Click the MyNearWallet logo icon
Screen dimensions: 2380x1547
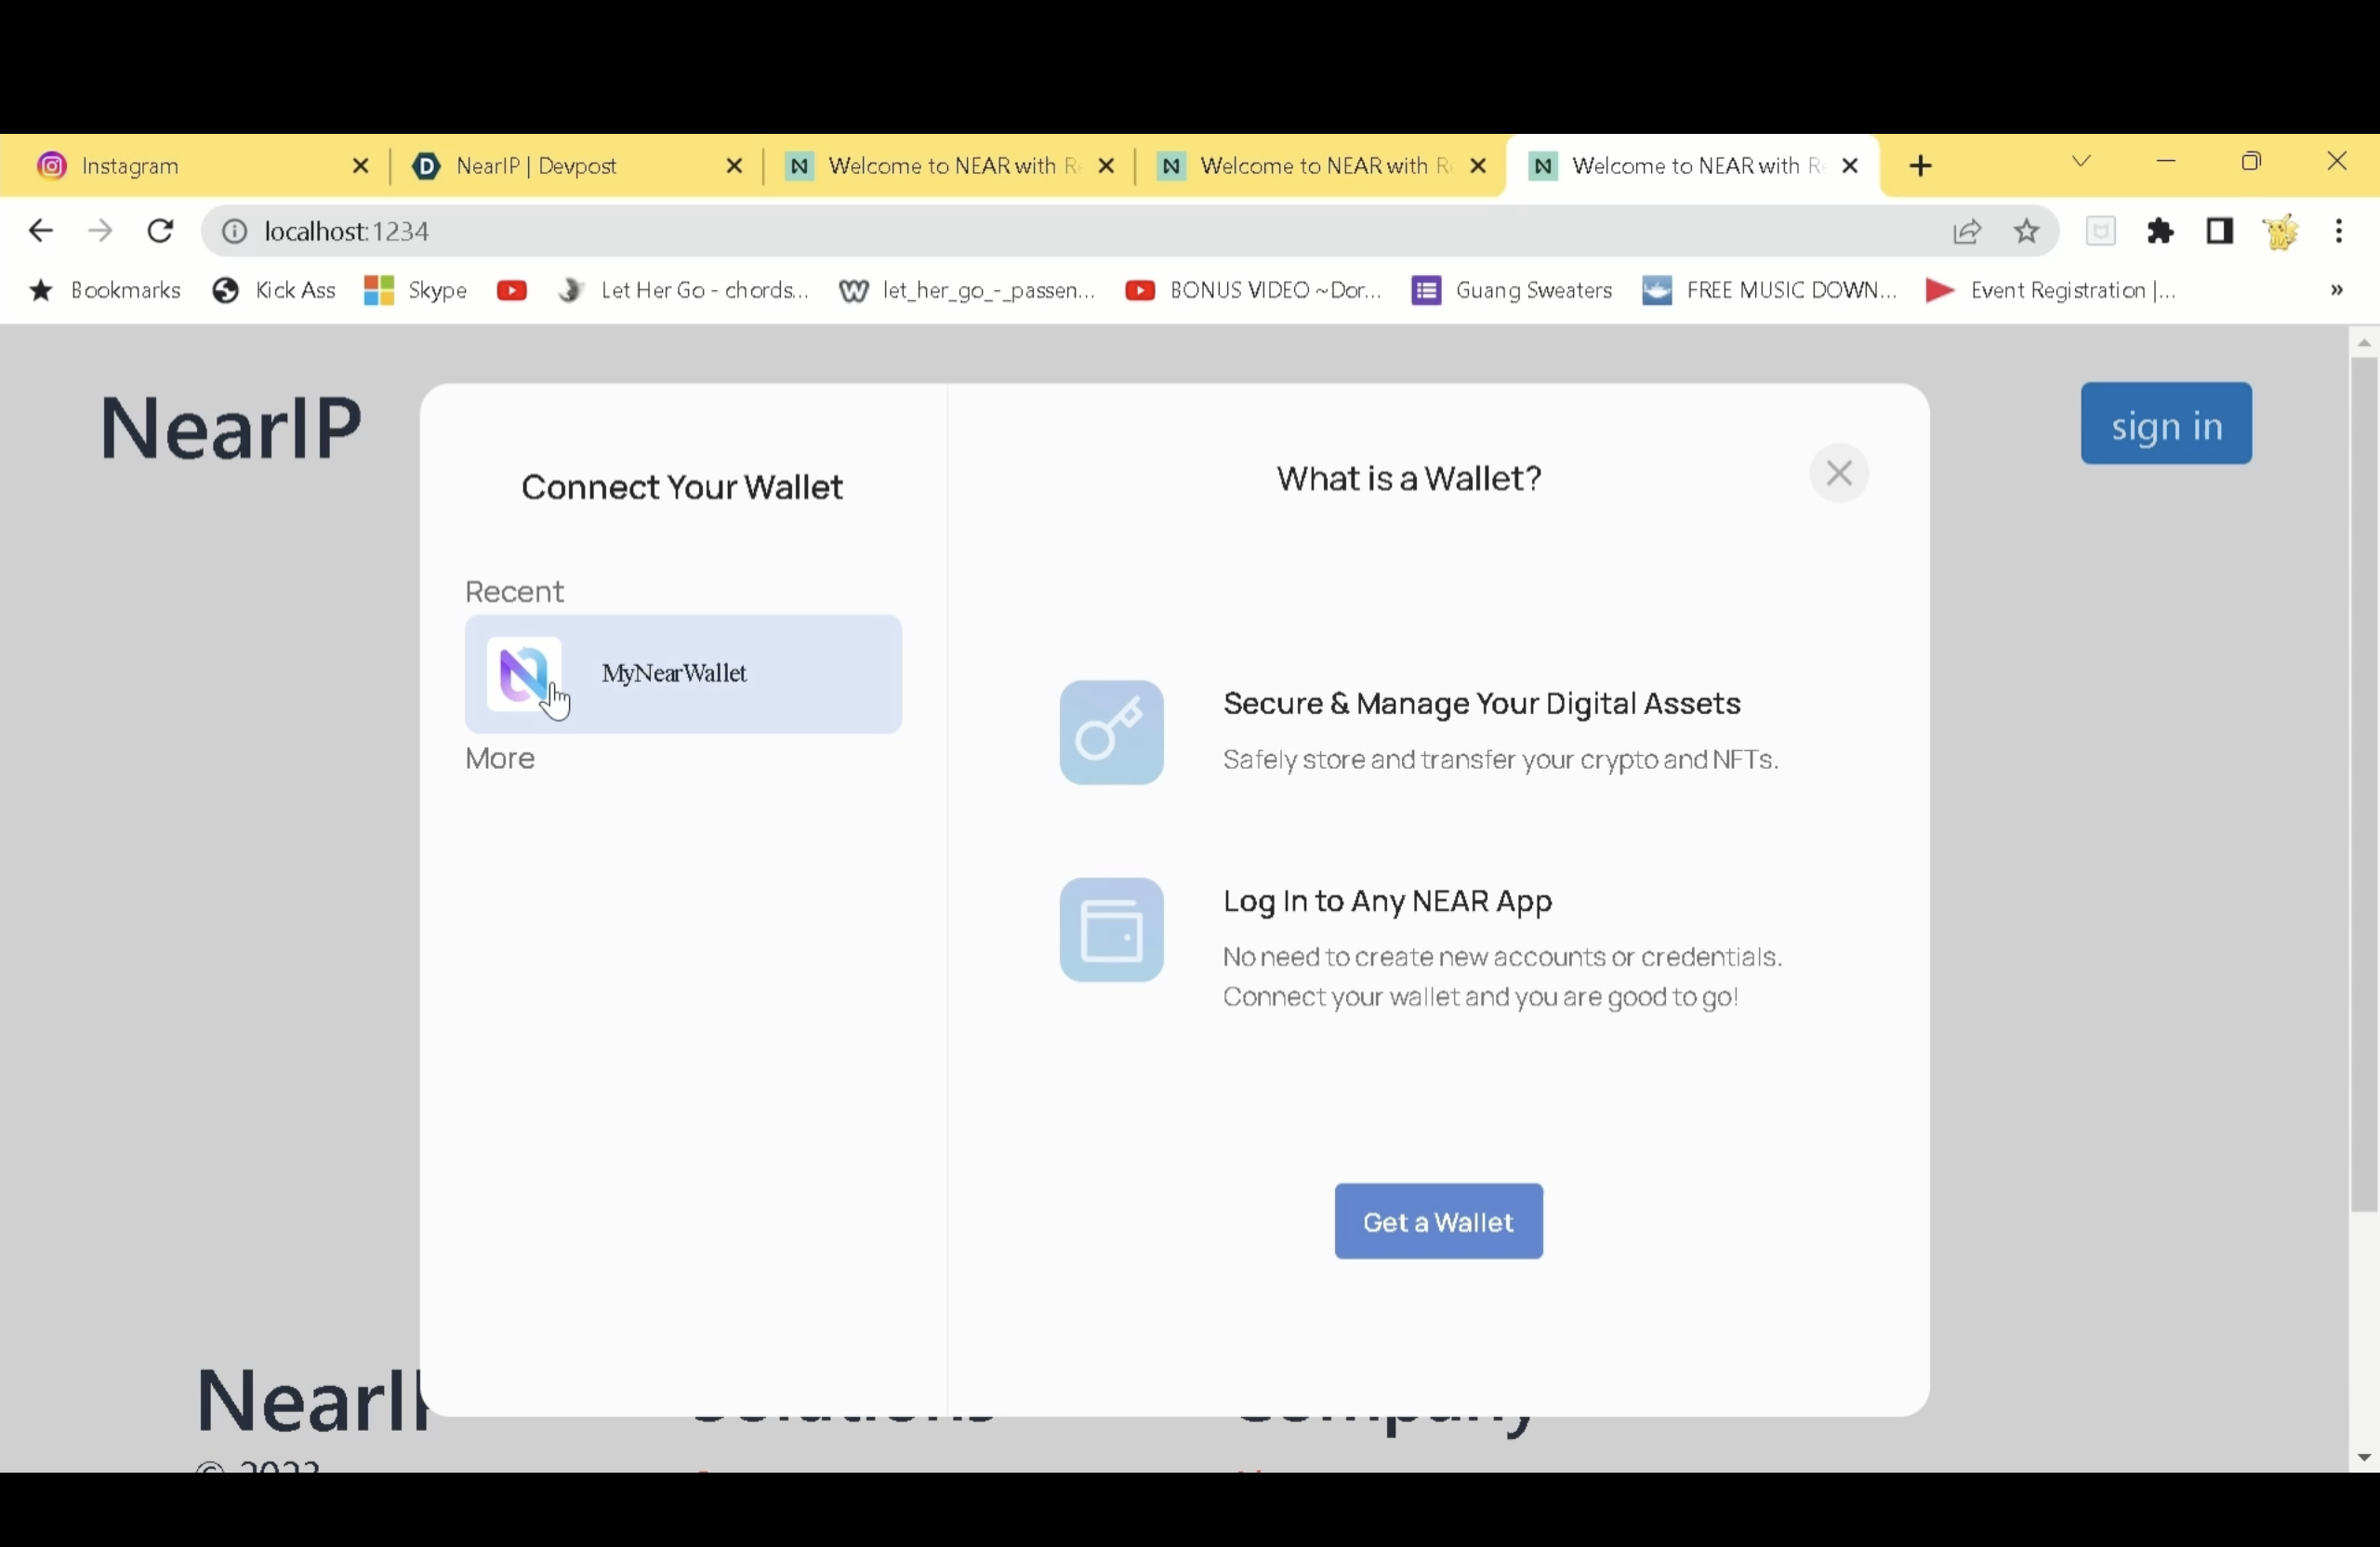[x=523, y=673]
